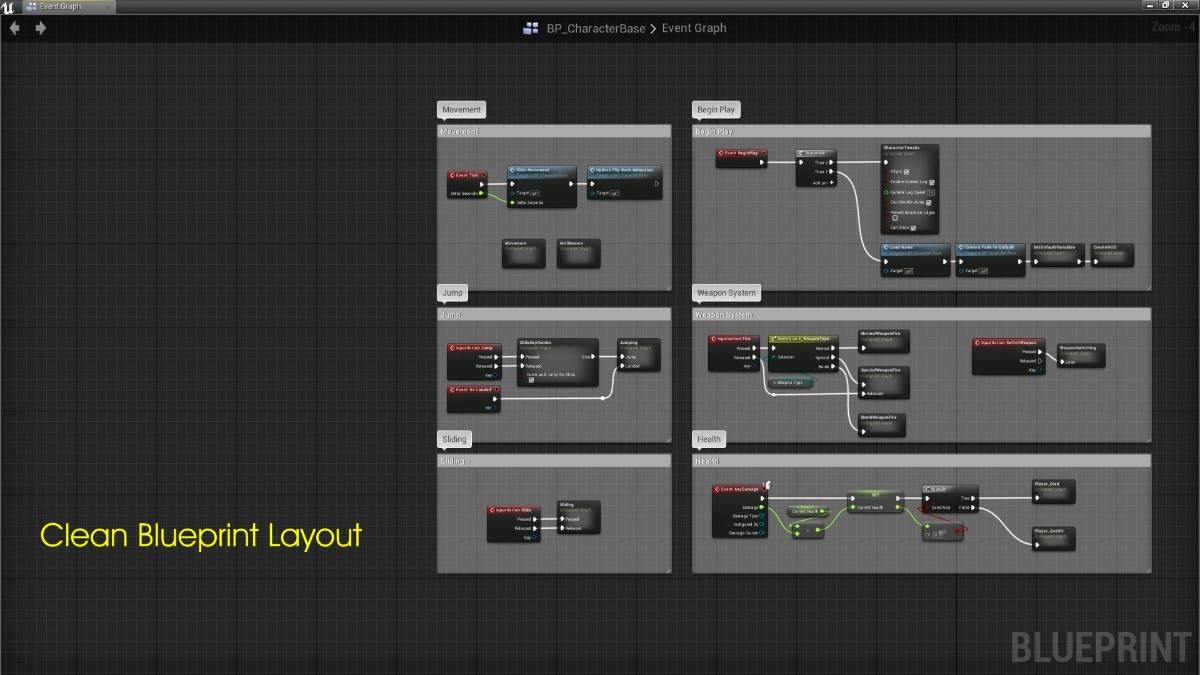Select the Switch on E_WeaponType node
The width and height of the screenshot is (1200, 675).
tap(804, 354)
